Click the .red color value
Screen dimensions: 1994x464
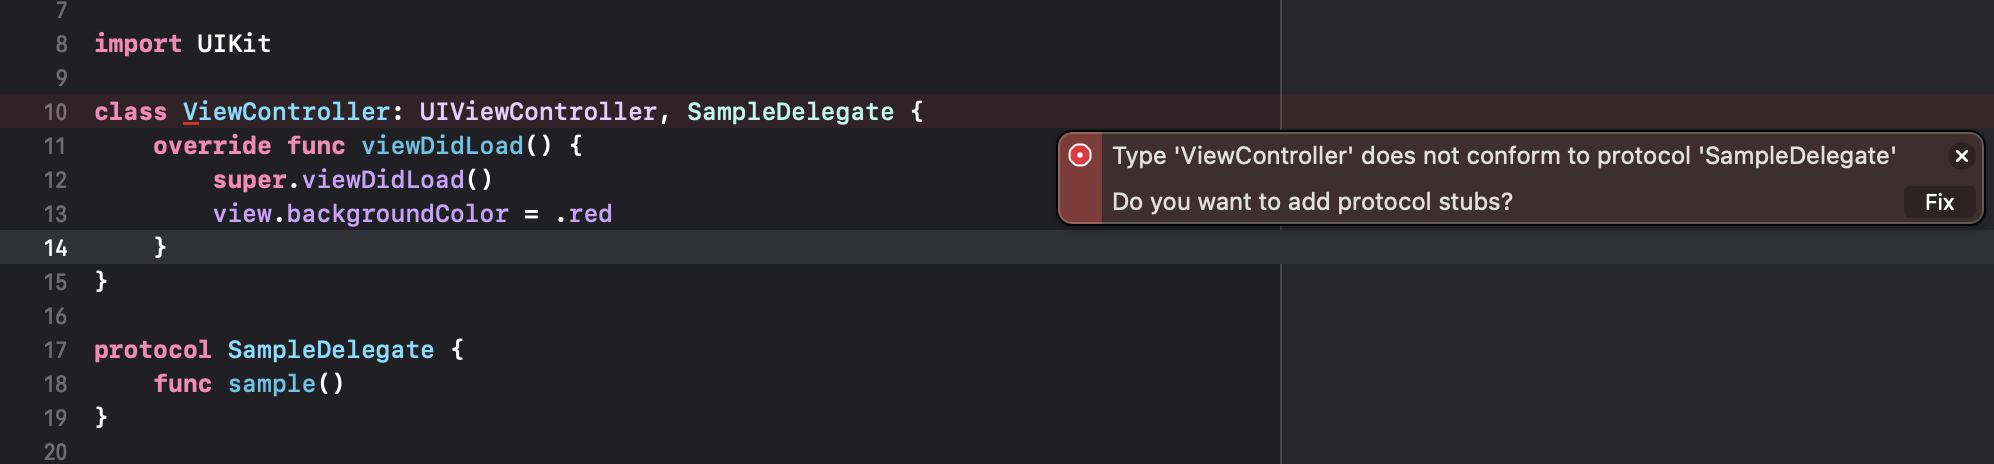tap(584, 214)
